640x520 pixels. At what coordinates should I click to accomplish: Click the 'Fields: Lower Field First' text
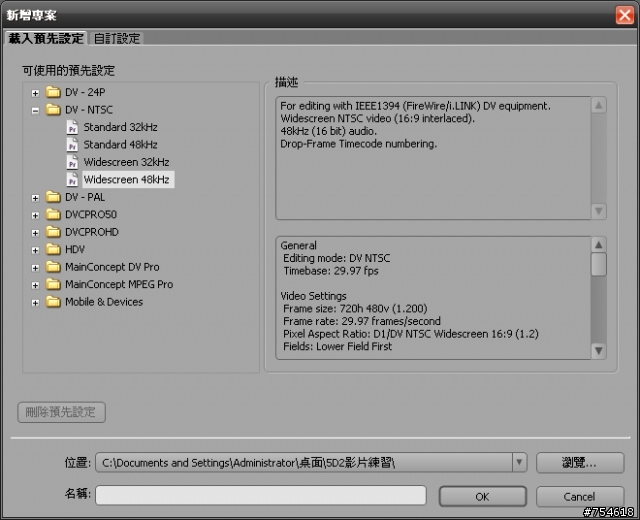point(338,347)
